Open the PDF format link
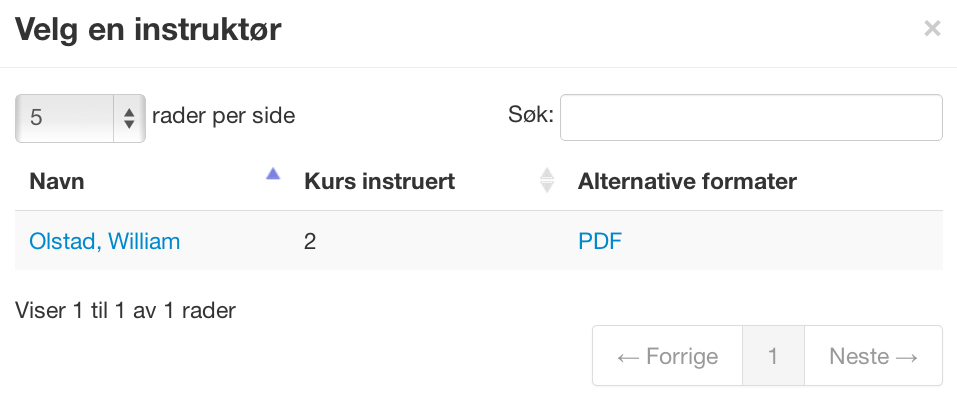This screenshot has height=396, width=957. [600, 241]
